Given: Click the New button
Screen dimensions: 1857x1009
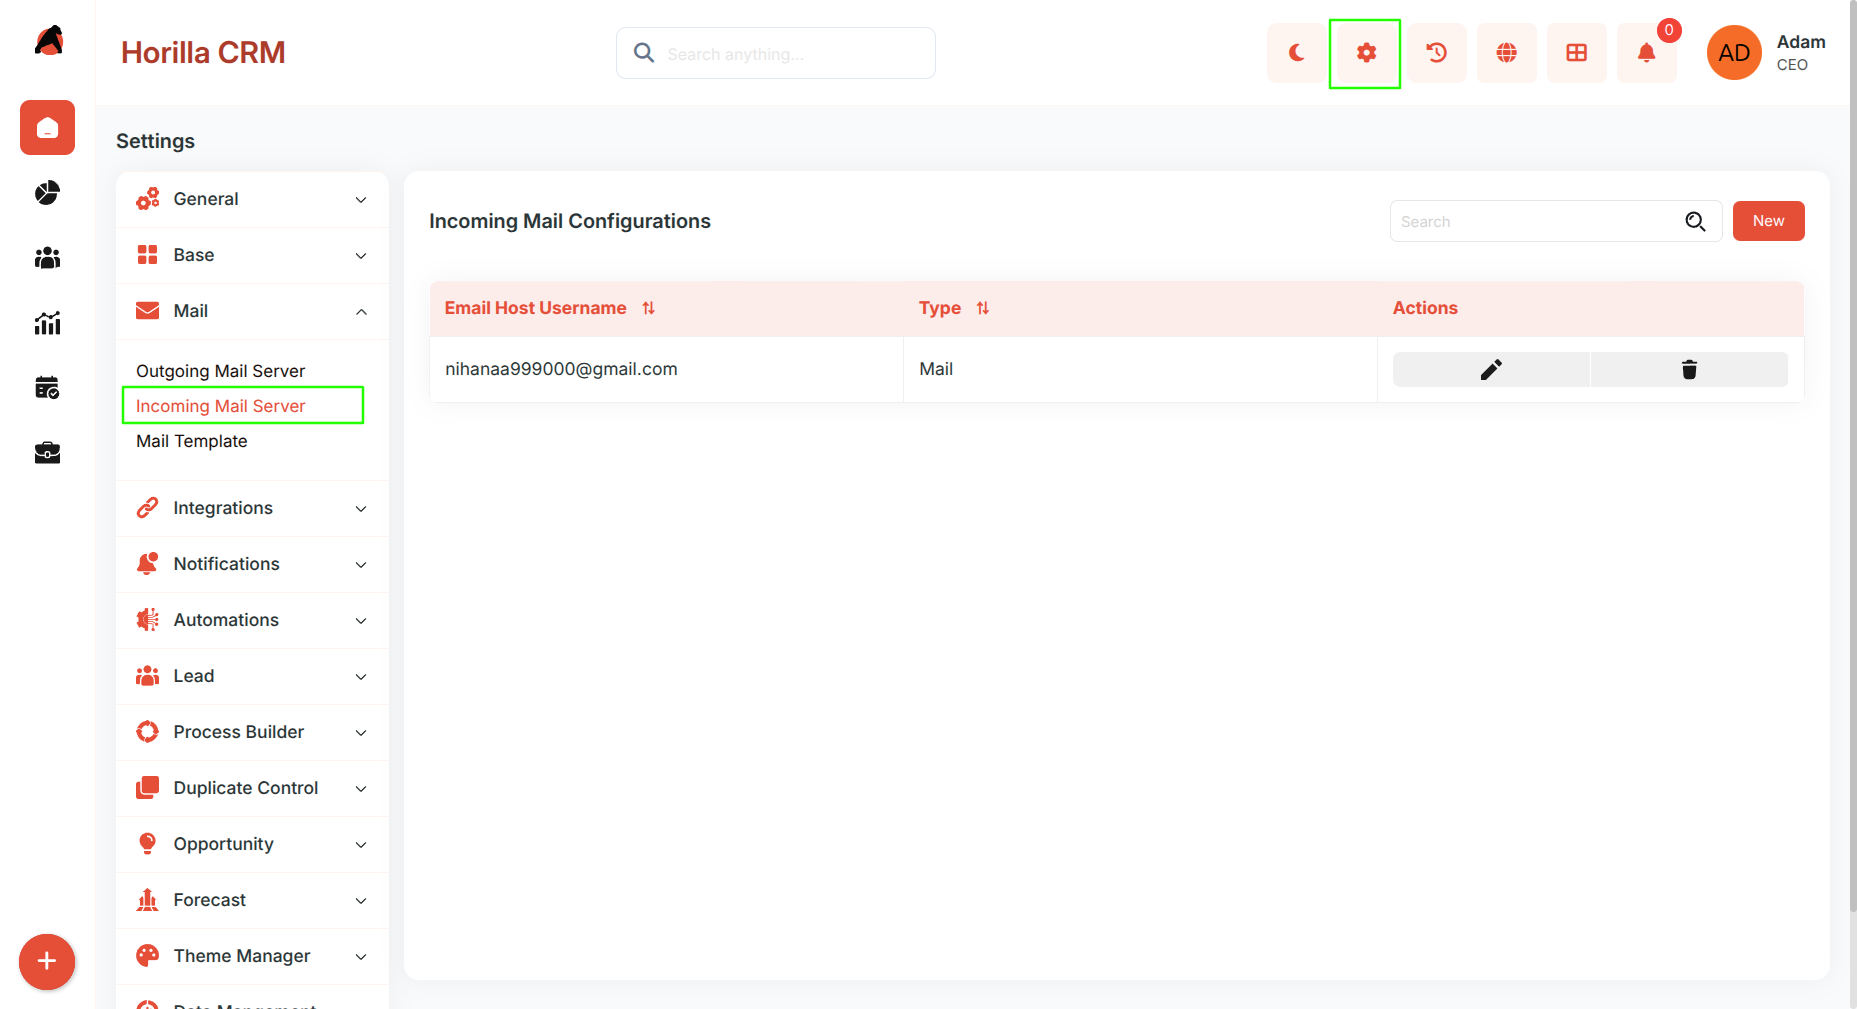Looking at the screenshot, I should (1768, 221).
